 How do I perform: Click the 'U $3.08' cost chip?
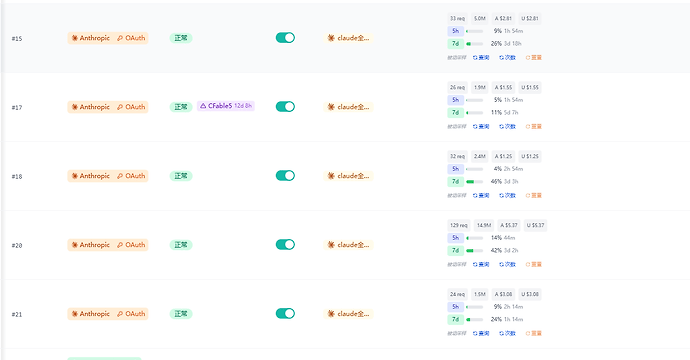click(530, 294)
